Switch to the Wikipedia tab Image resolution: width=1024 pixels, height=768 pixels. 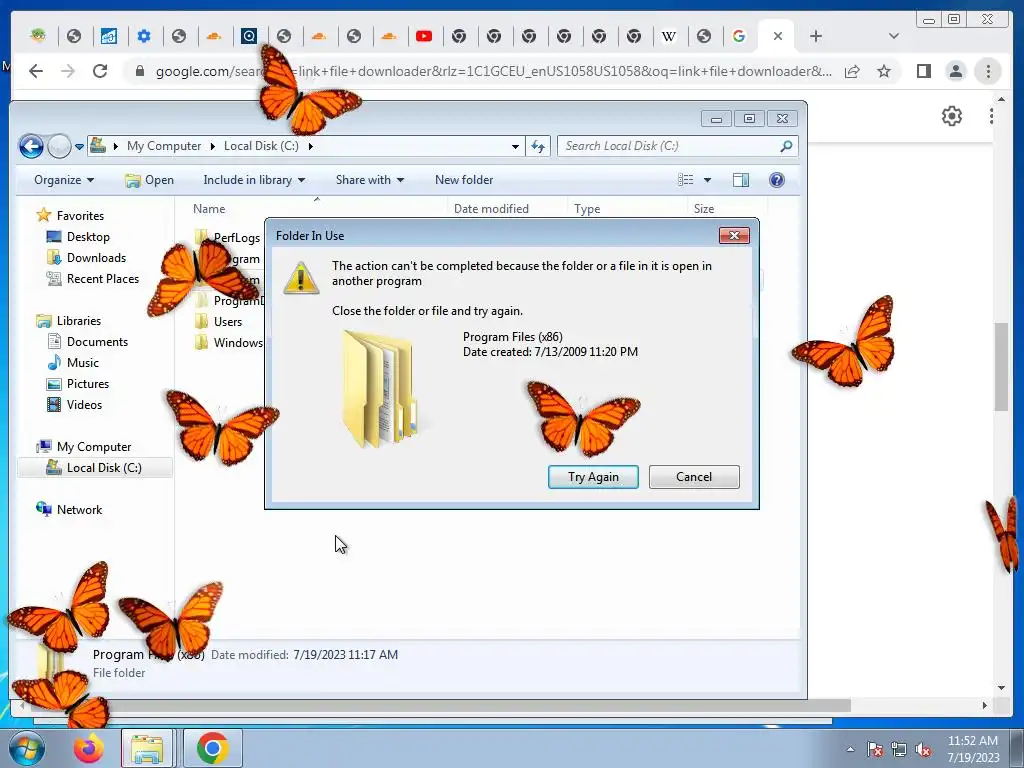pyautogui.click(x=669, y=36)
